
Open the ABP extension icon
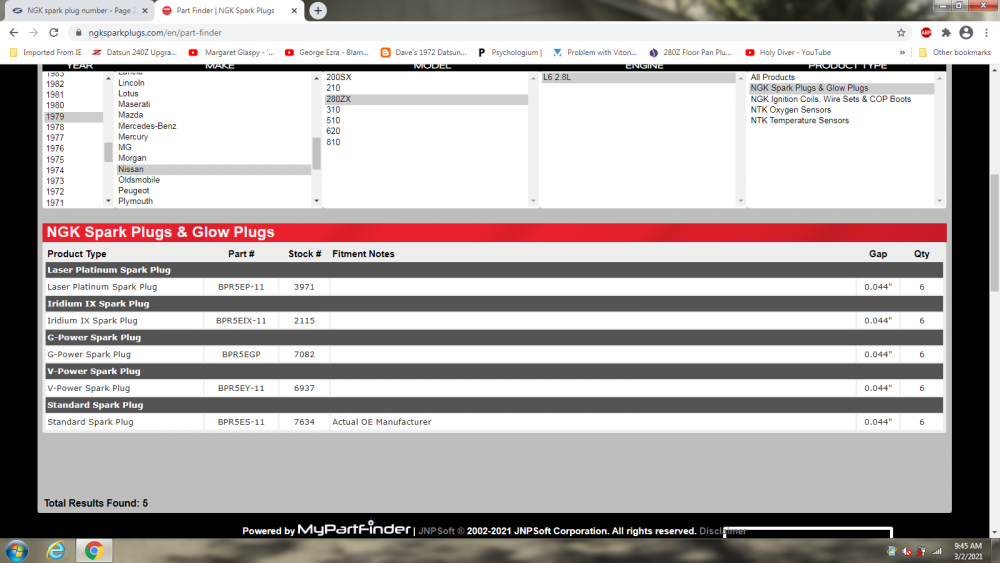tap(926, 33)
